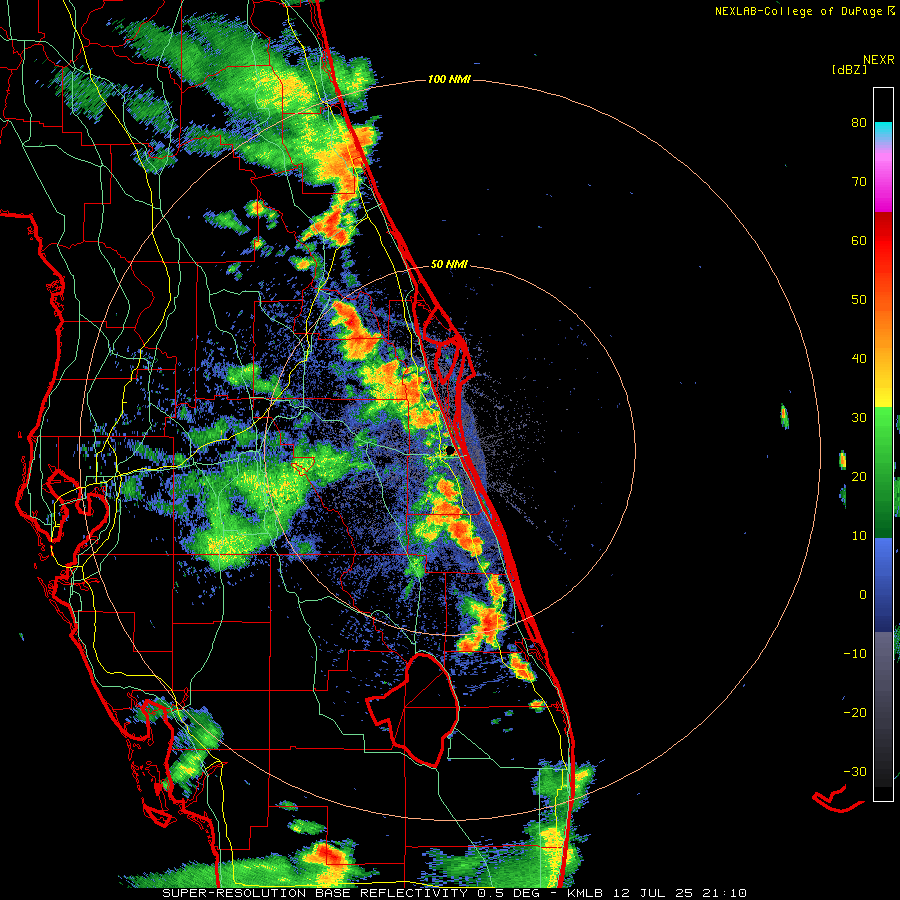This screenshot has height=900, width=900.
Task: Click the NEXLAB-College of DuPage header text
Action: [x=805, y=11]
